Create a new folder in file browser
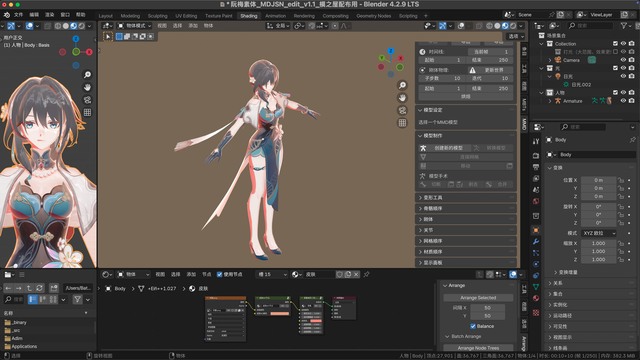Screen dimensions: 640x360 (54, 288)
